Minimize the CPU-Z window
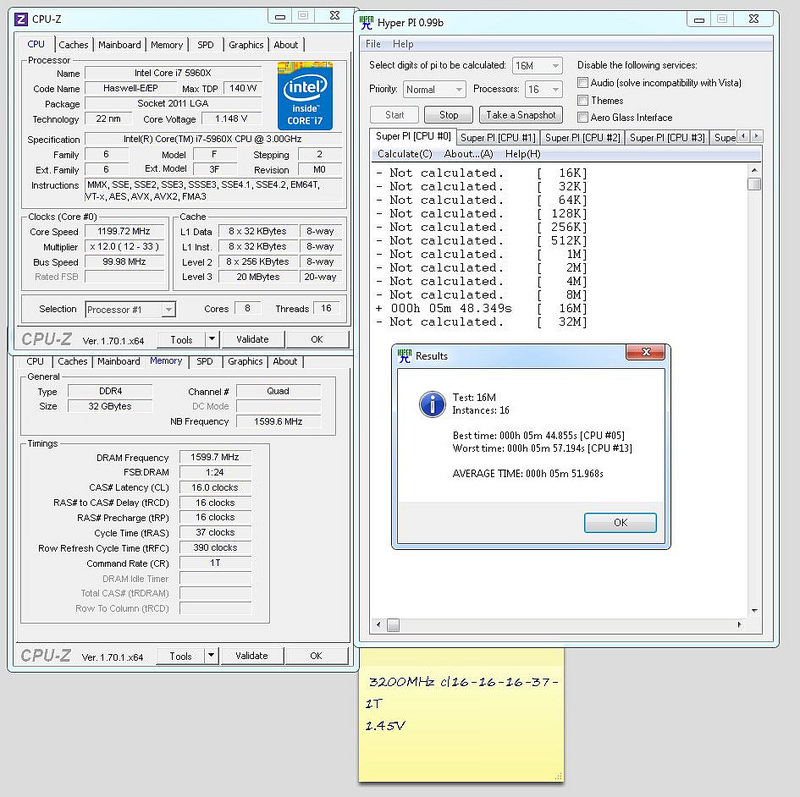The height and width of the screenshot is (797, 800). pos(280,16)
